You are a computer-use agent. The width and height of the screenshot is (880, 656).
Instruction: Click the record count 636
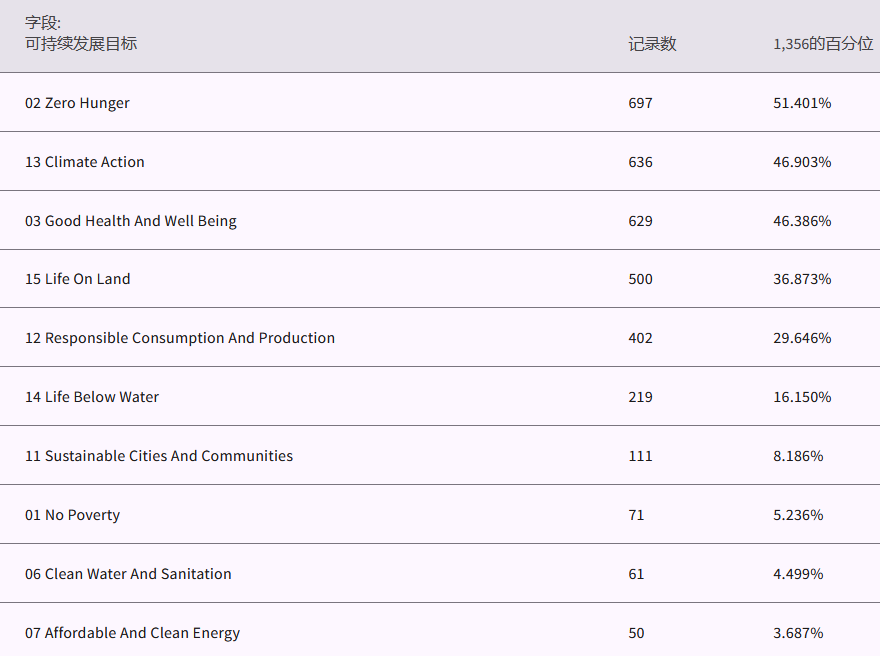640,162
